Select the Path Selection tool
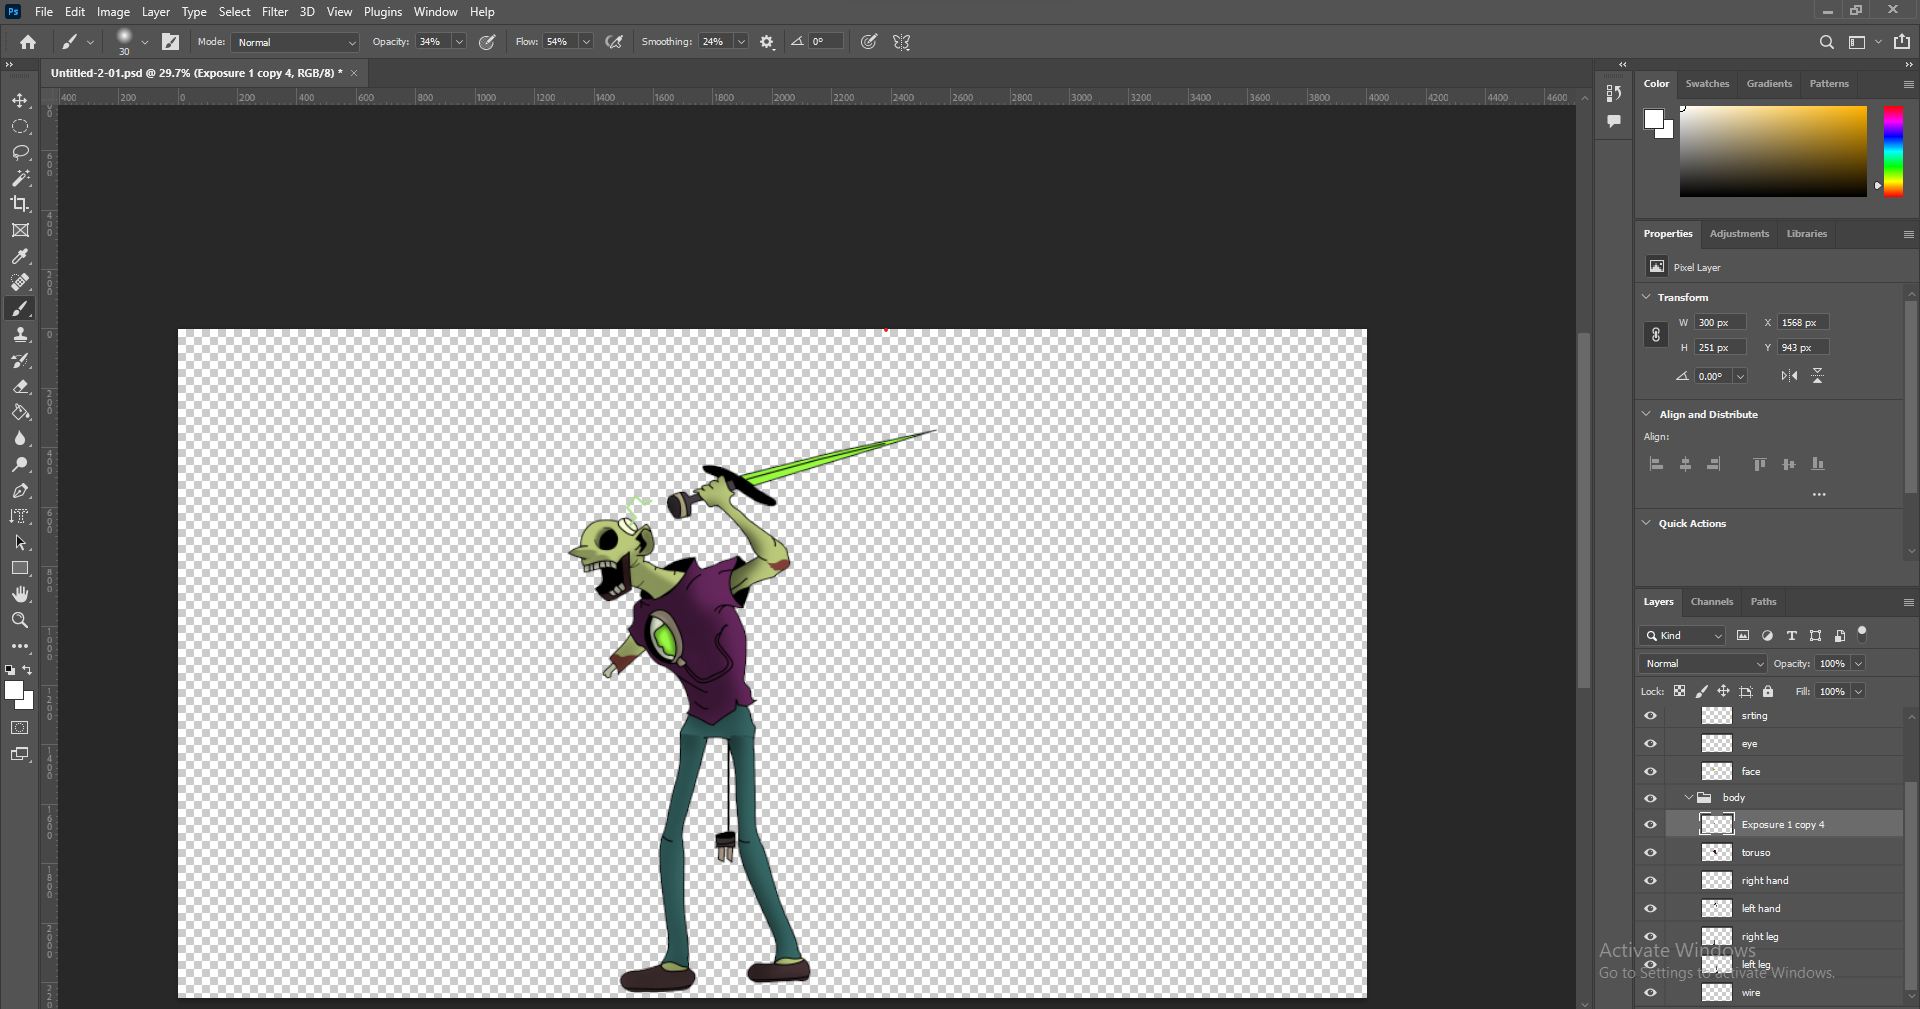Screen dimensions: 1920x1009 pos(20,542)
